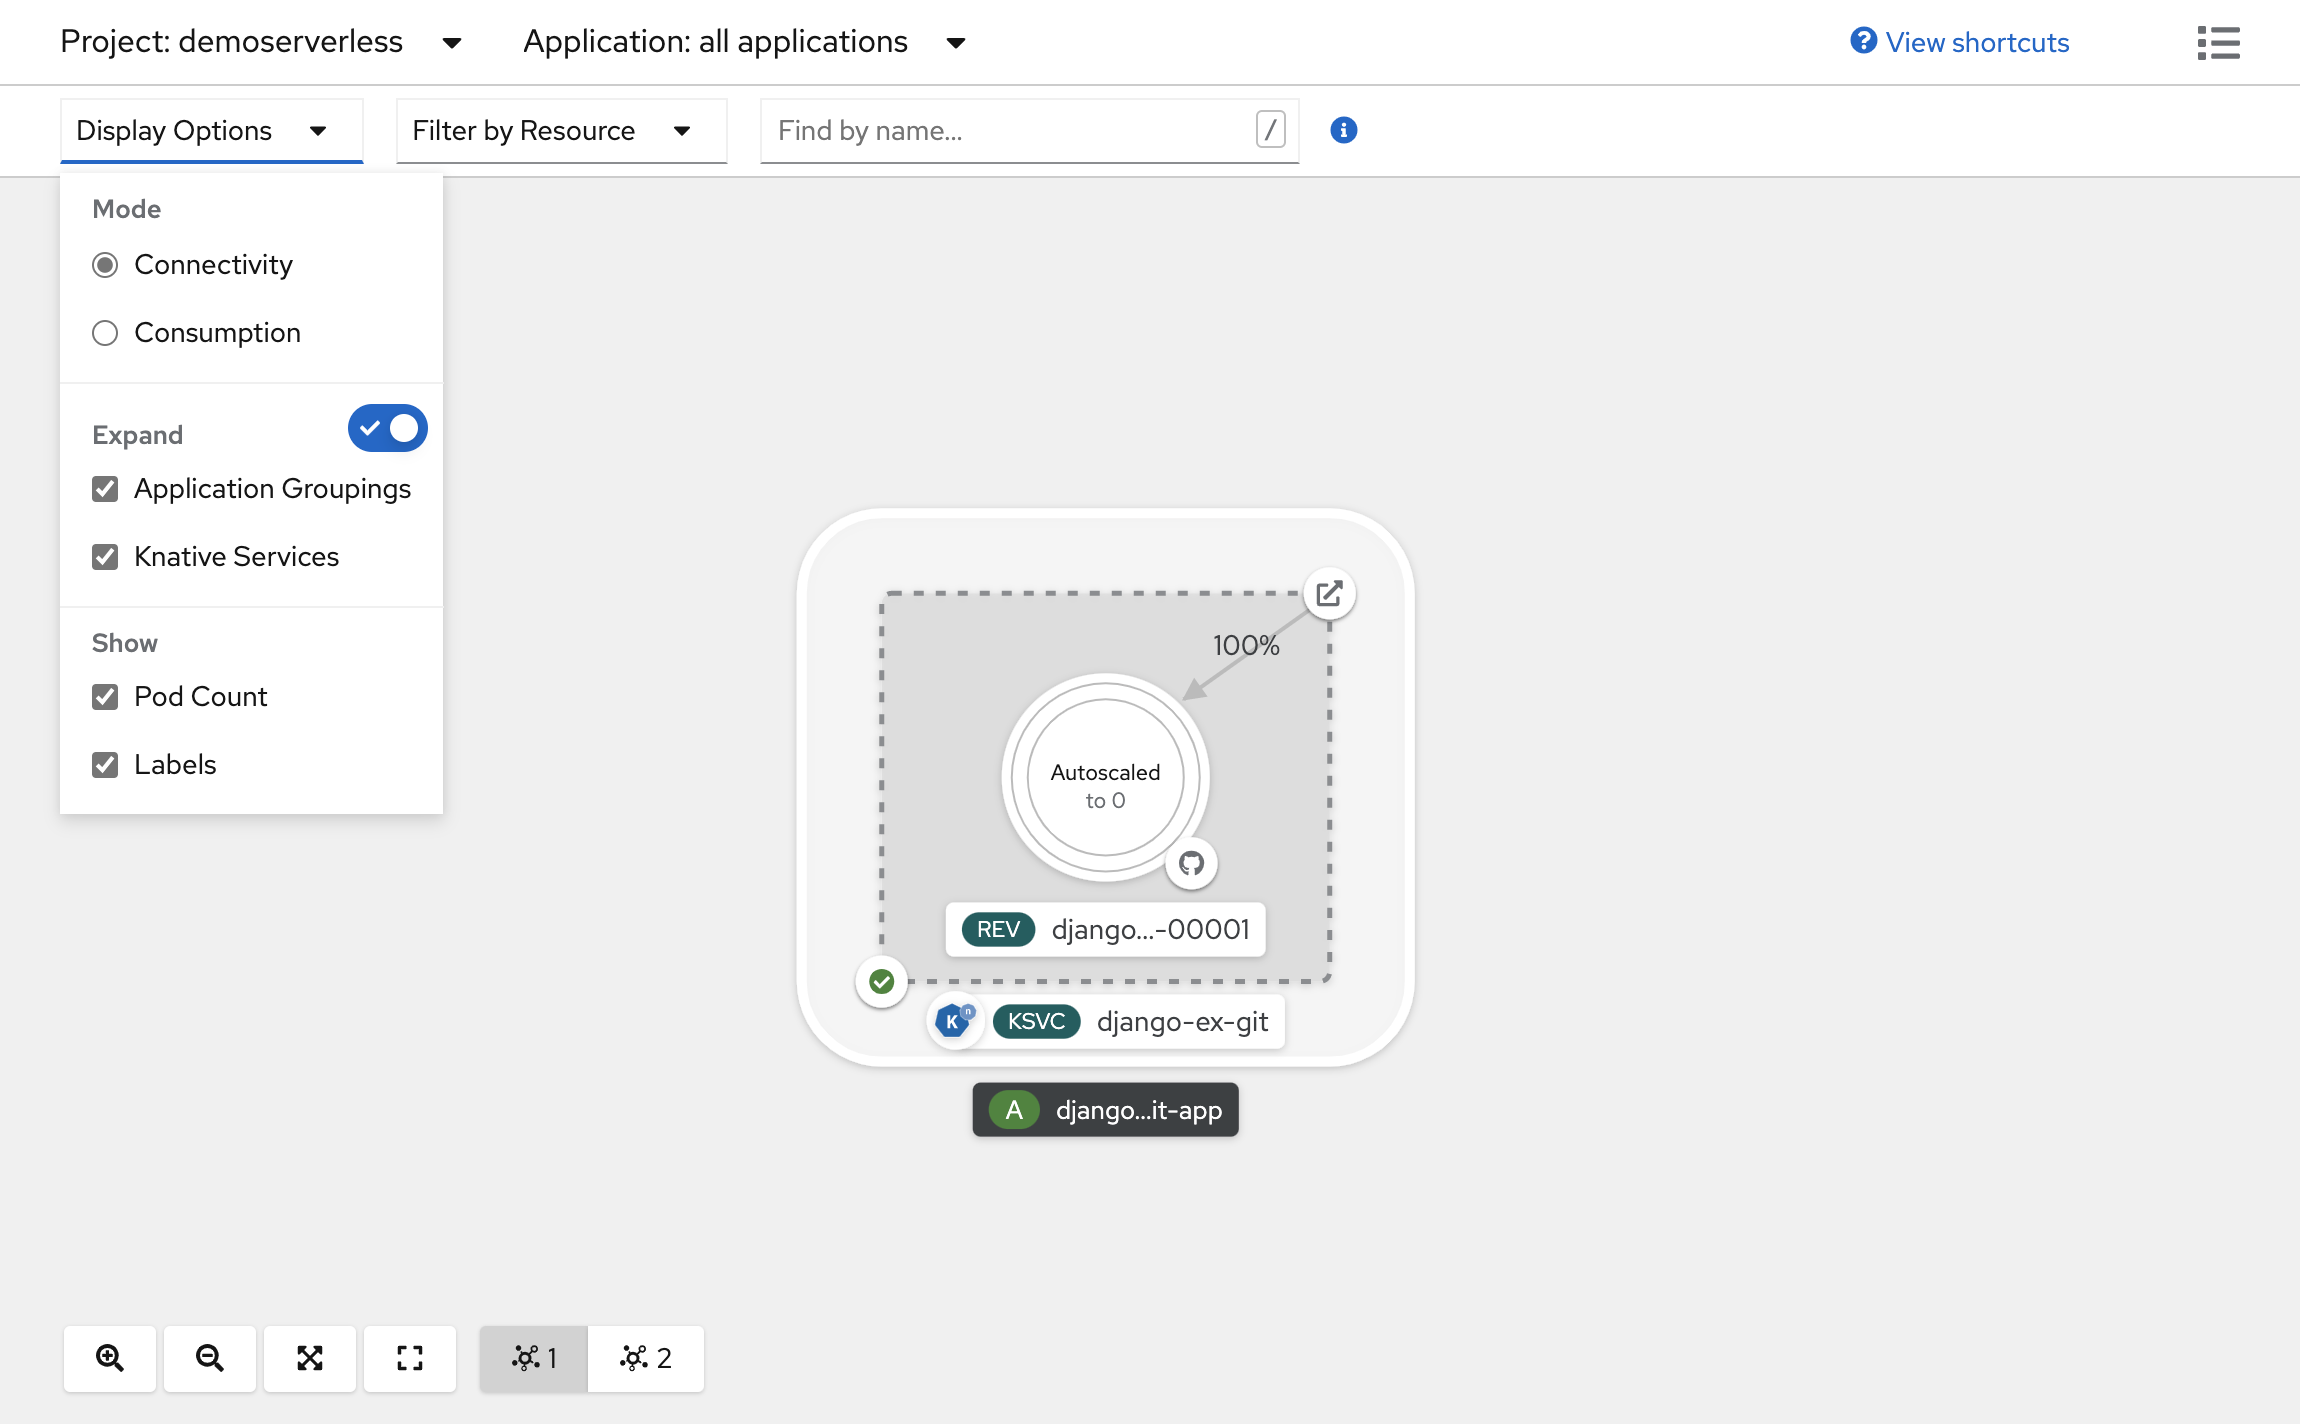Enable the Application Groupings checkbox
The image size is (2300, 1424).
107,488
